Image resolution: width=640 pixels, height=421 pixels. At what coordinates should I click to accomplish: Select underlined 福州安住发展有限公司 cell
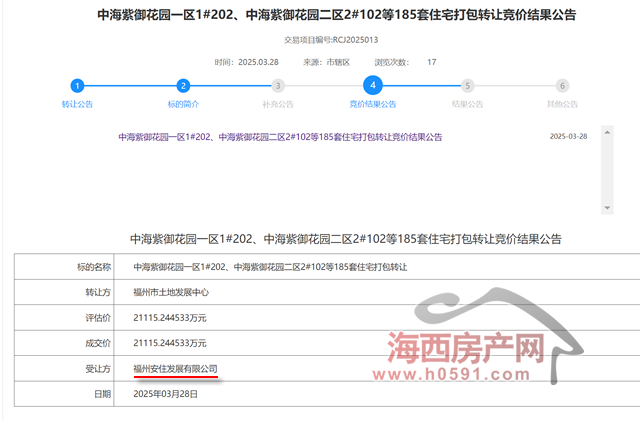point(176,369)
